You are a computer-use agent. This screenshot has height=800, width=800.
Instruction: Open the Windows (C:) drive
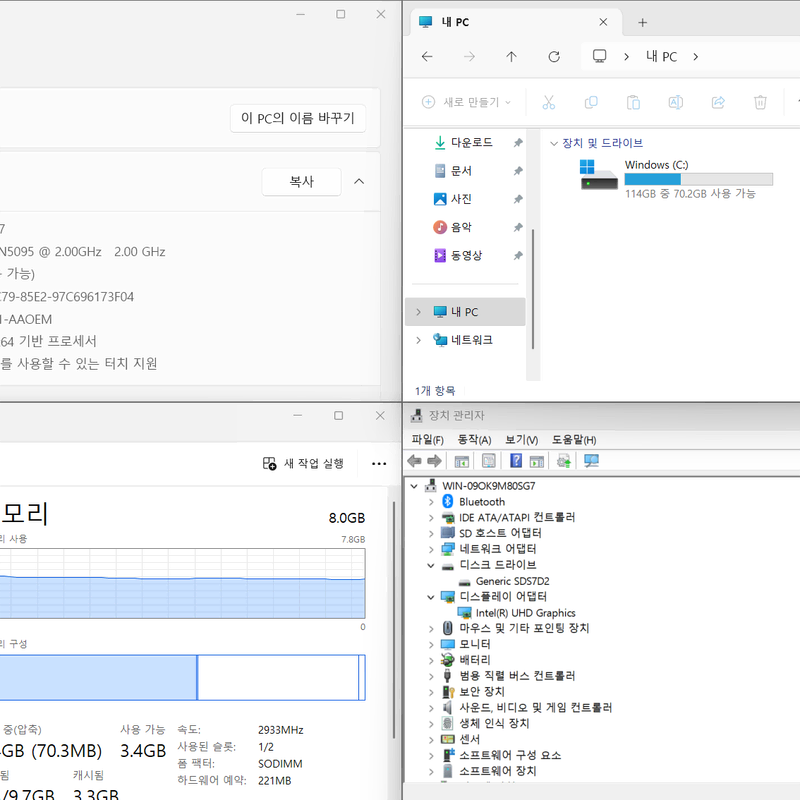(x=677, y=180)
